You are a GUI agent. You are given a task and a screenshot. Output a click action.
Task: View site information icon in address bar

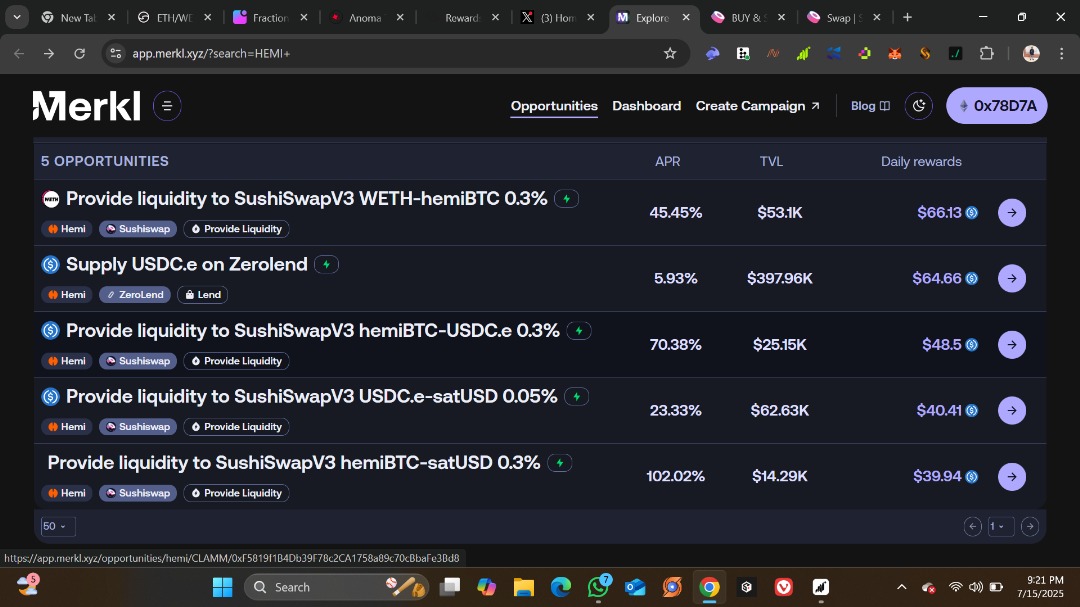click(116, 53)
